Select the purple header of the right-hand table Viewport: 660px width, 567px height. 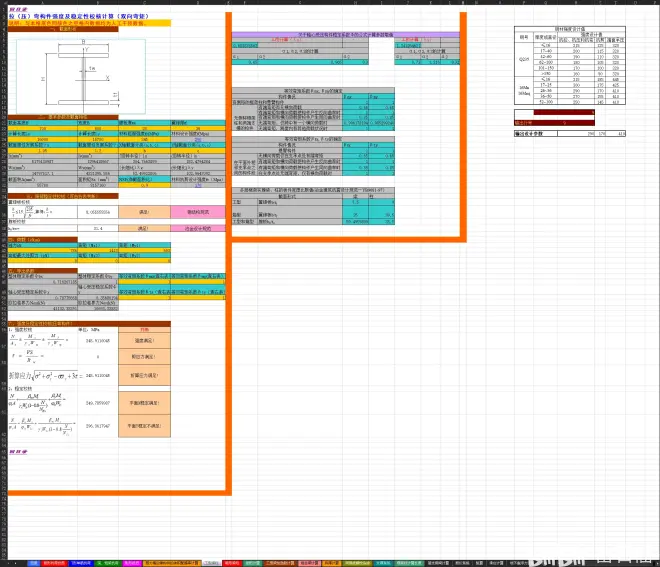[x=345, y=35]
